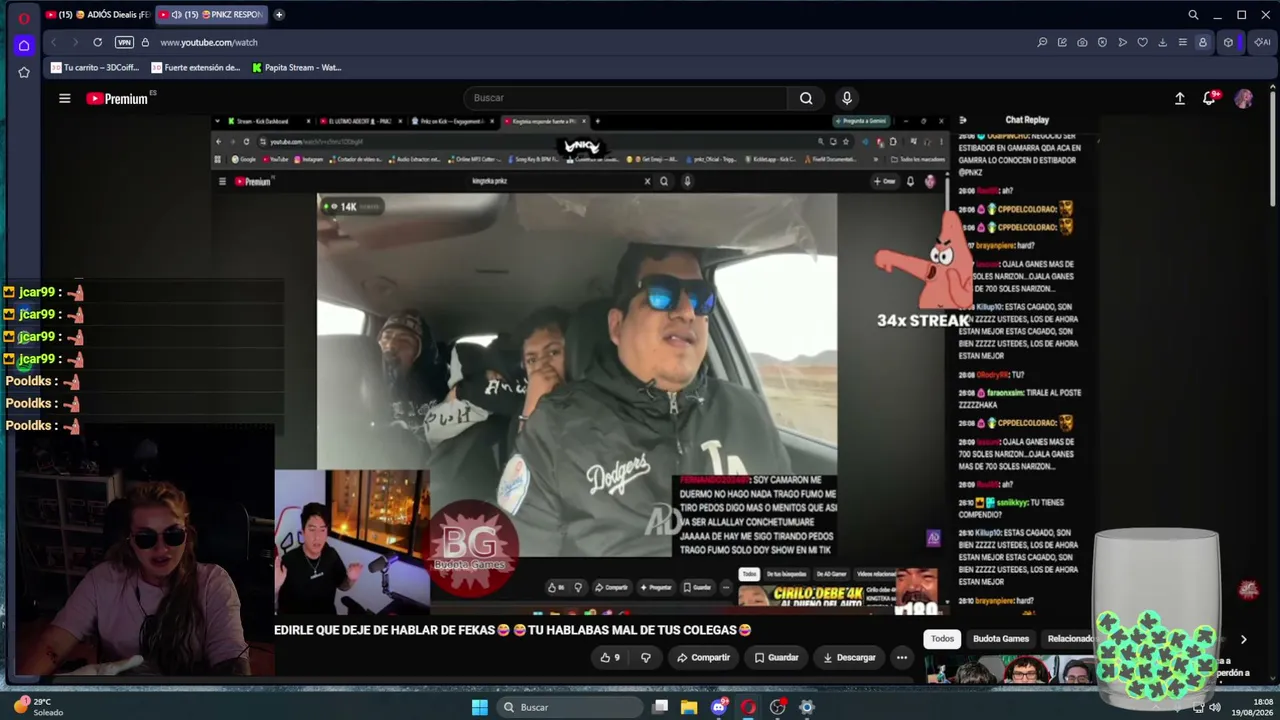
Task: Open the My Flow send icon
Action: (x=1122, y=42)
